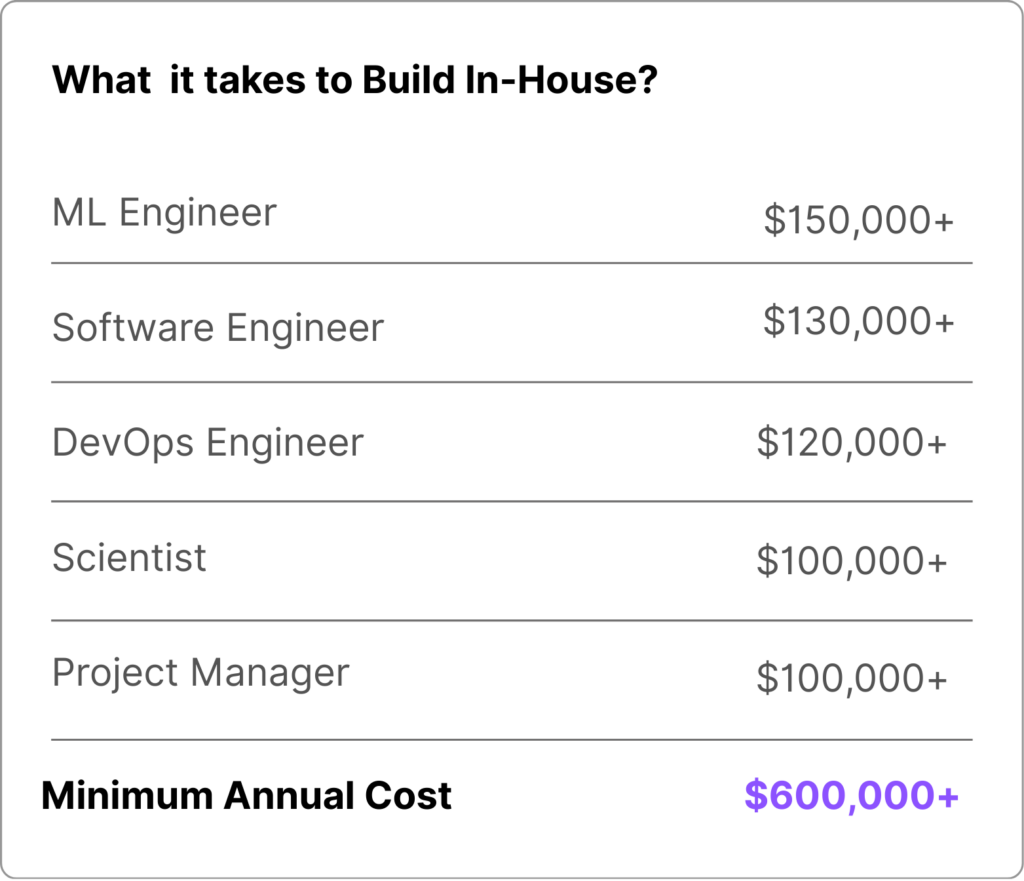Click the Scientist's $100,000+ value
Viewport: 1024px width, 881px height.
pos(851,562)
